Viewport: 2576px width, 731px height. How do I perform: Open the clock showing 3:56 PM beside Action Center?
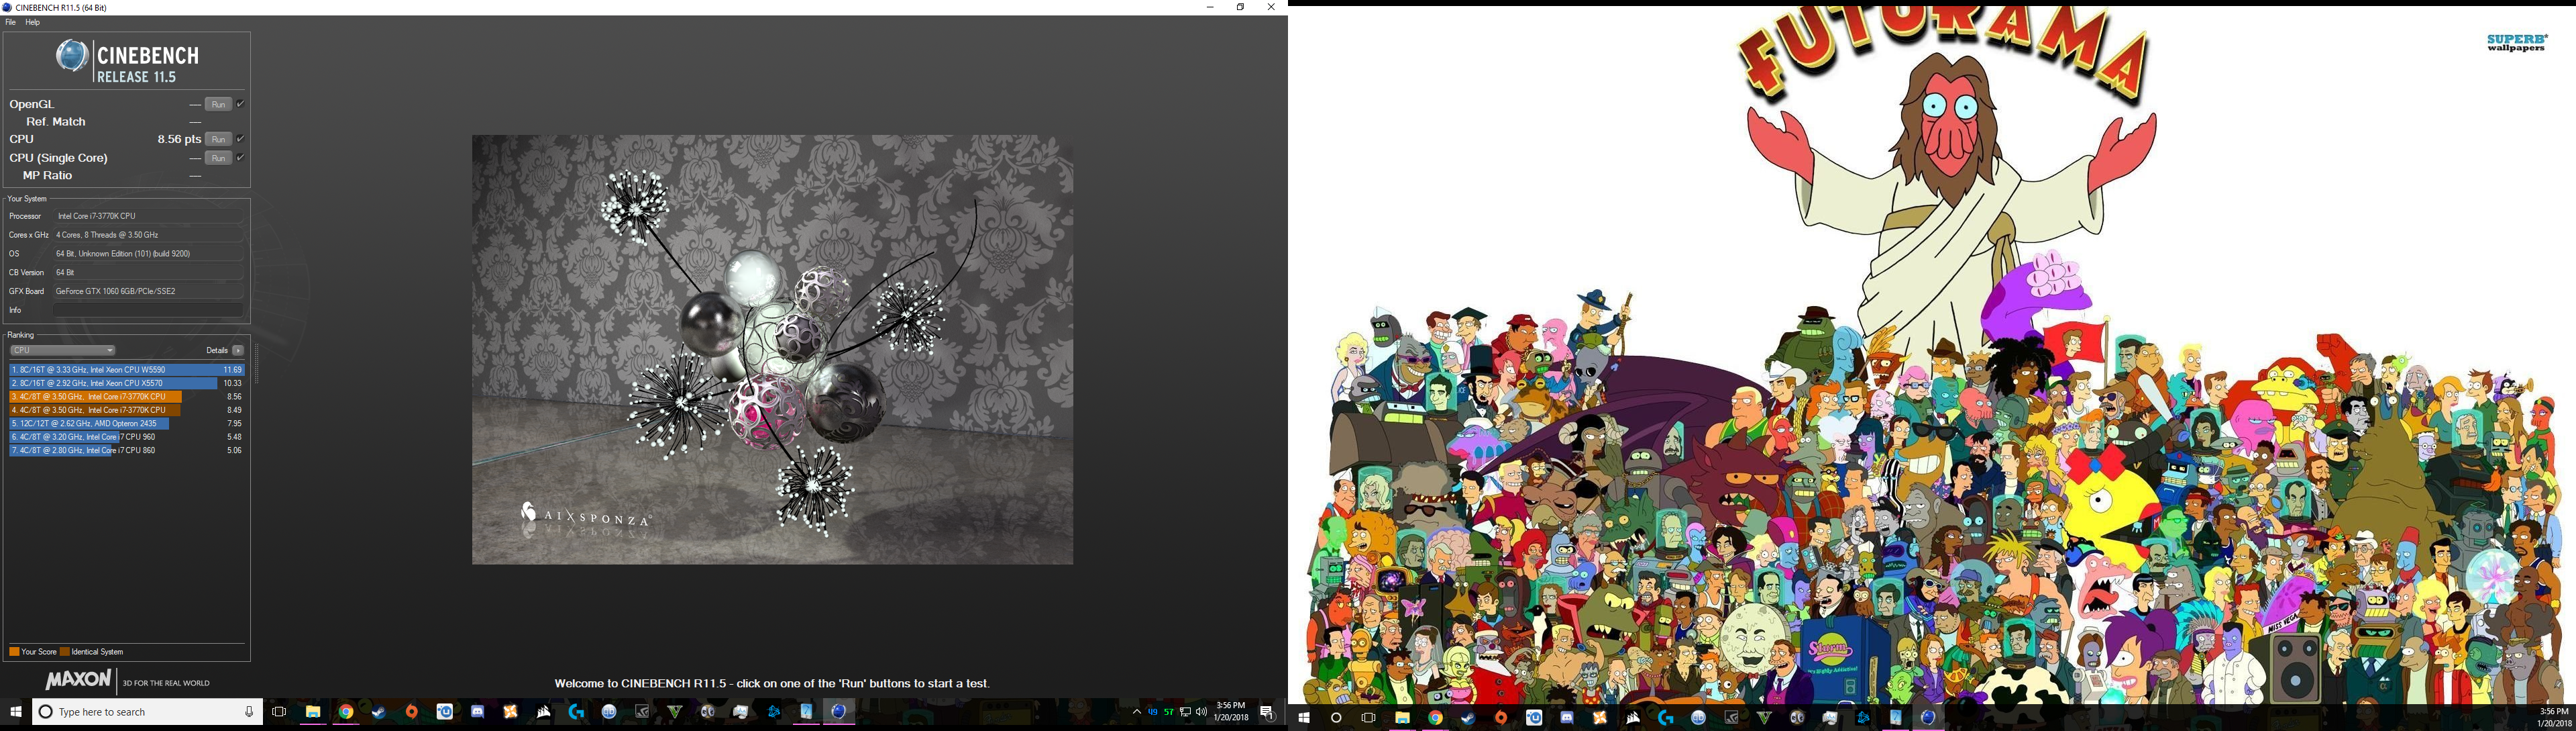(x=1231, y=712)
